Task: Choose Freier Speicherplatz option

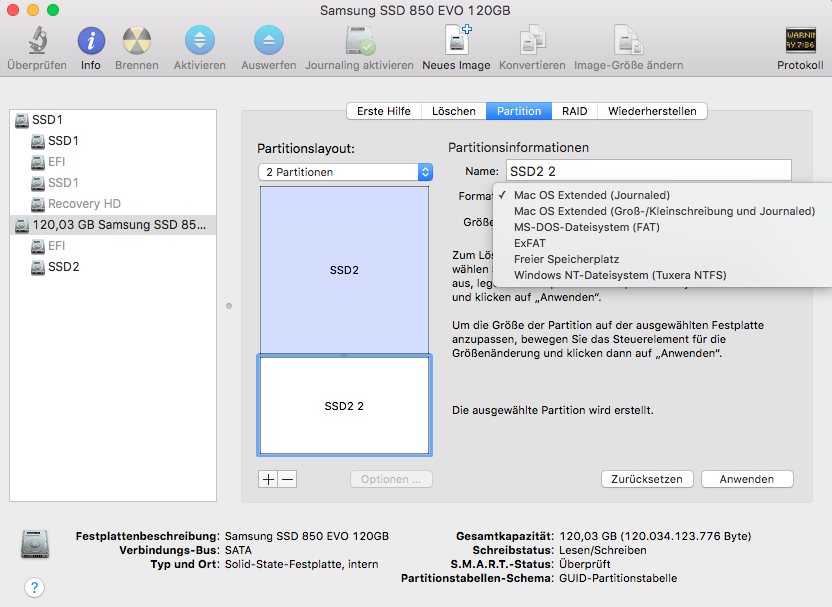Action: [x=662, y=259]
